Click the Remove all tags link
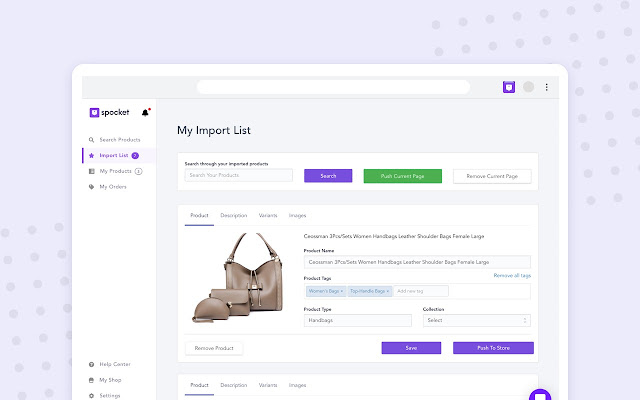This screenshot has width=640, height=400. [512, 276]
